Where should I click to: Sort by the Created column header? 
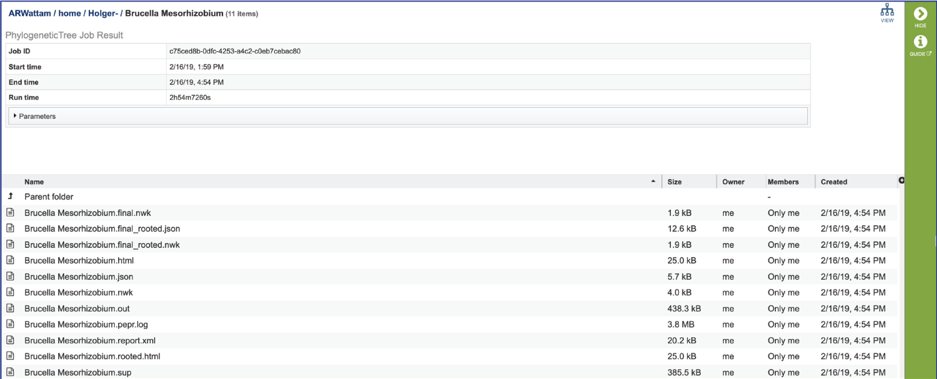834,182
